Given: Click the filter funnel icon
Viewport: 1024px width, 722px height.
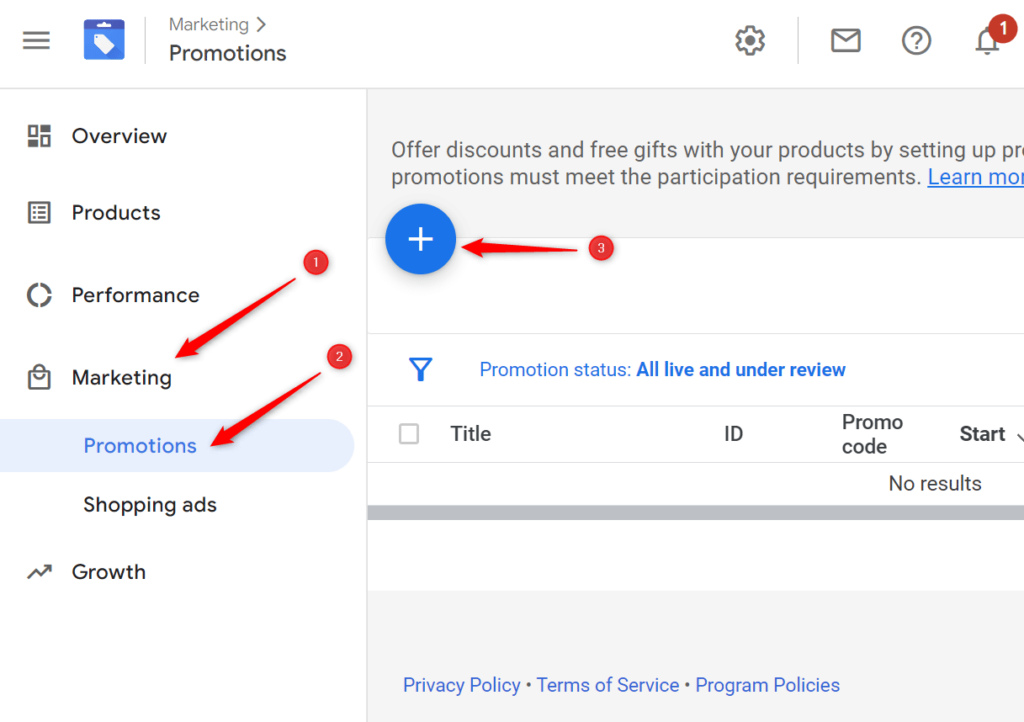Looking at the screenshot, I should click(x=420, y=369).
